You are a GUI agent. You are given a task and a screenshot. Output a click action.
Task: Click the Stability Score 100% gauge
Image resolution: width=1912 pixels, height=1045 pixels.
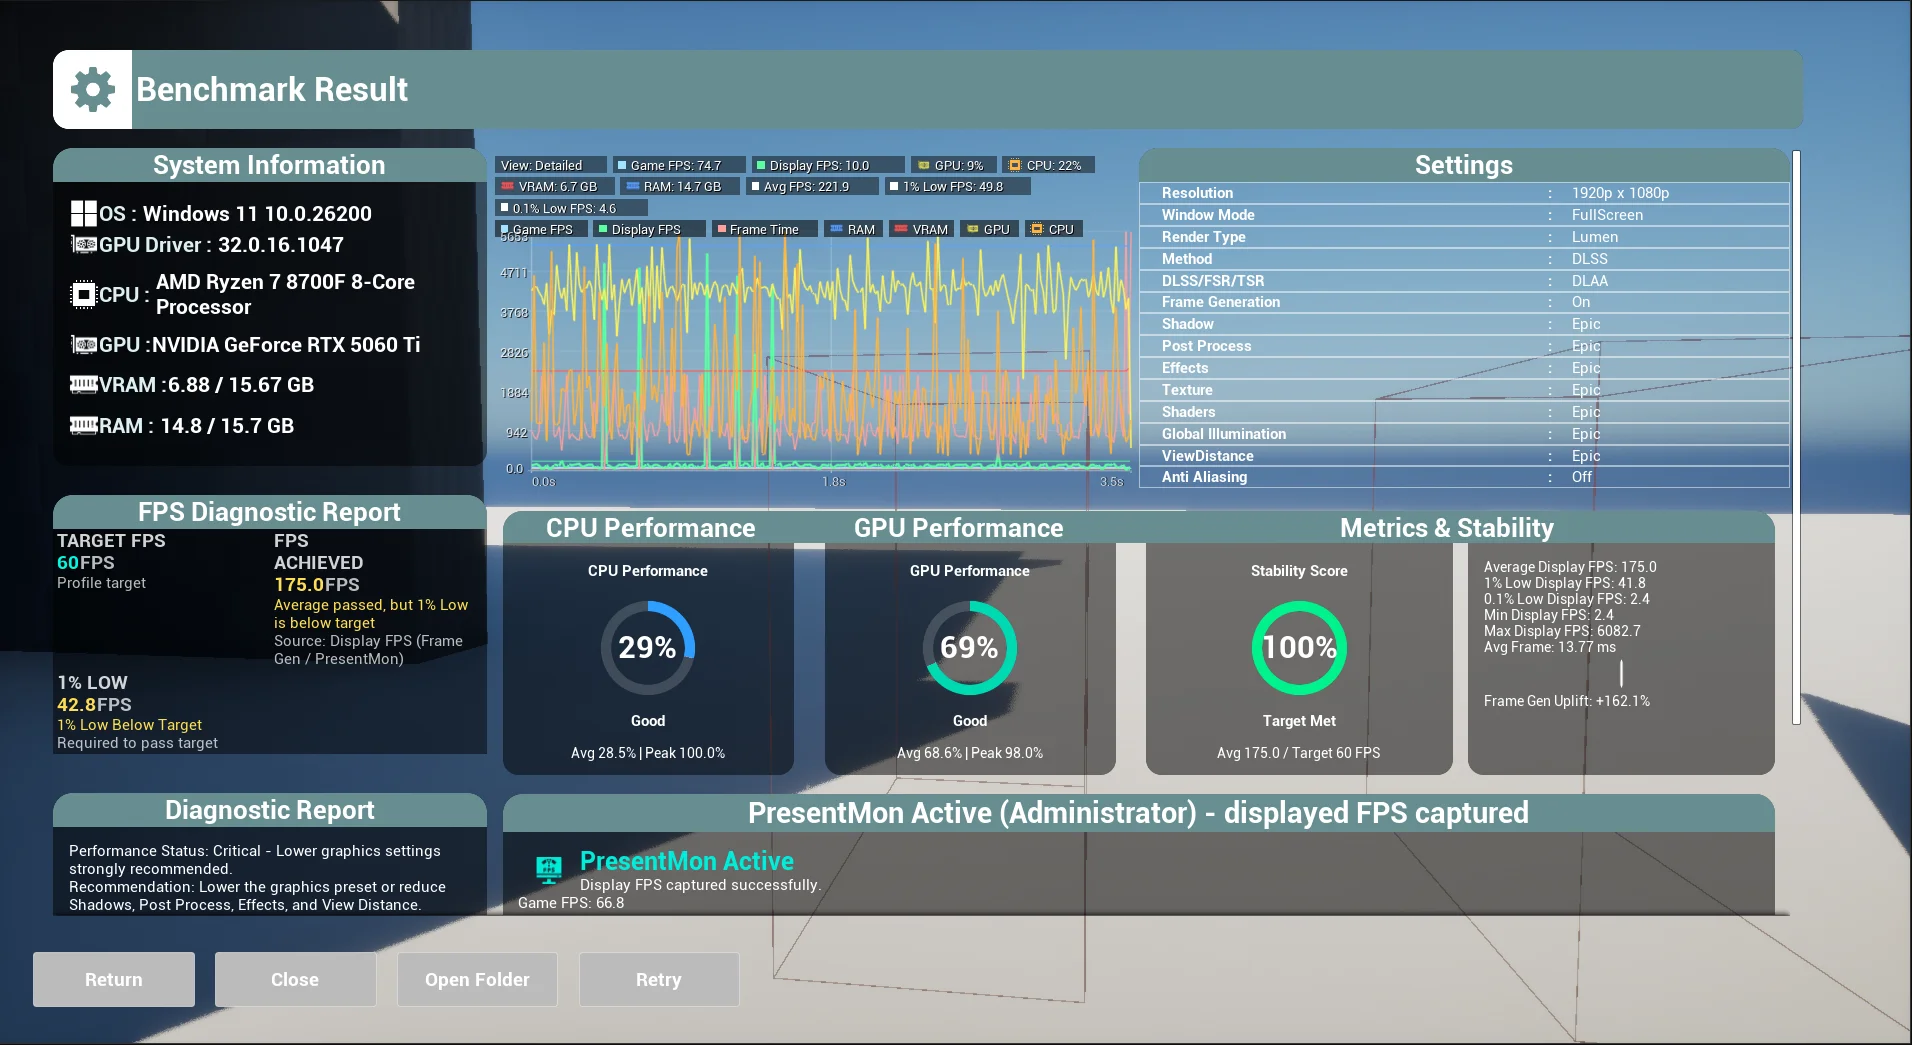tap(1299, 648)
